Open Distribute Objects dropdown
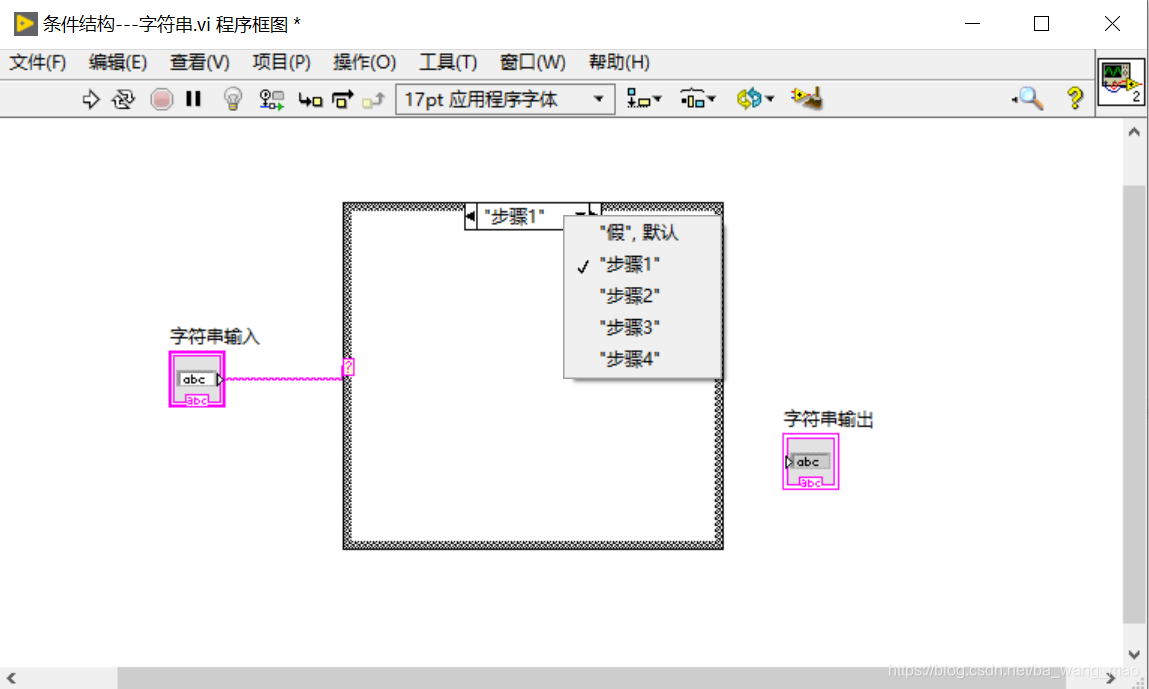The height and width of the screenshot is (689, 1149). point(697,98)
